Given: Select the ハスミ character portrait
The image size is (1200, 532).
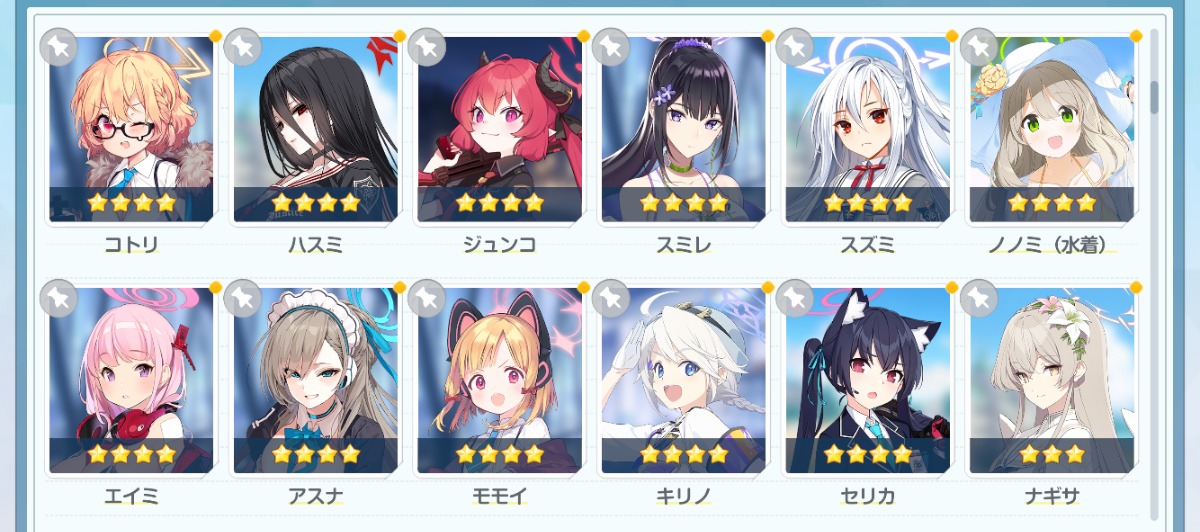Looking at the screenshot, I should pos(315,129).
